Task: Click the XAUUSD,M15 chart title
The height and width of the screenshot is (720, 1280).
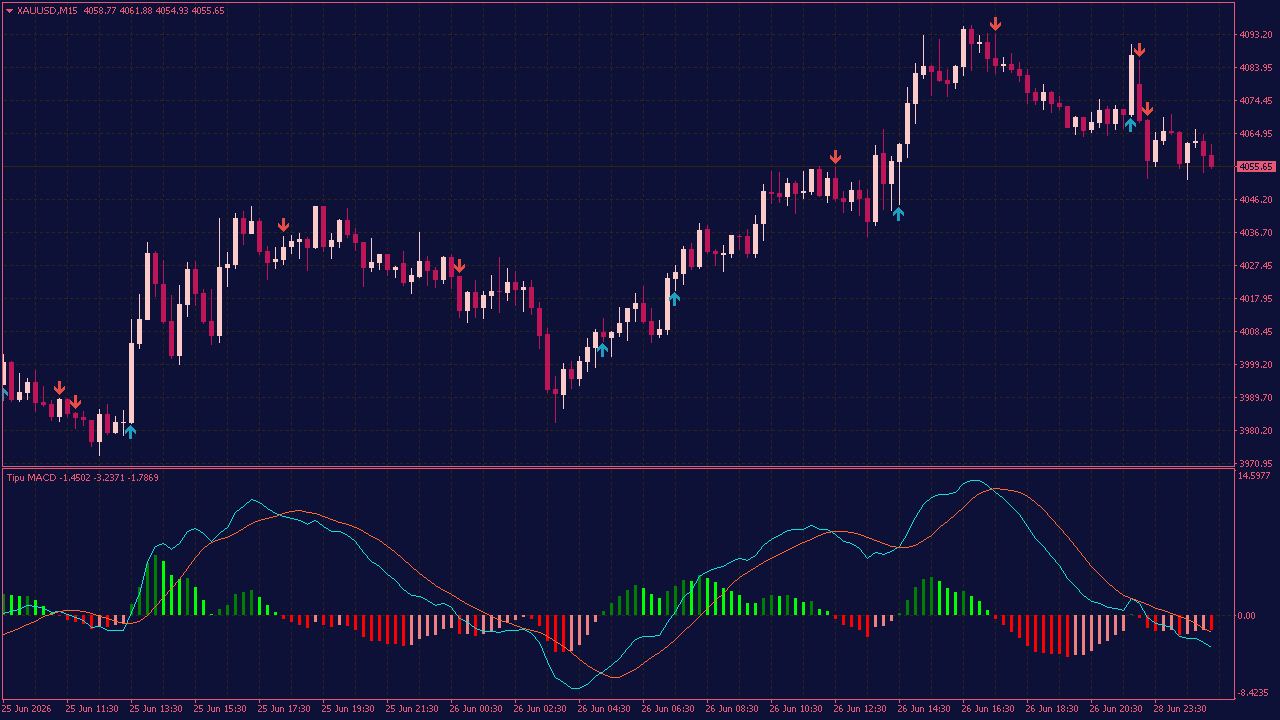Action: click(48, 10)
